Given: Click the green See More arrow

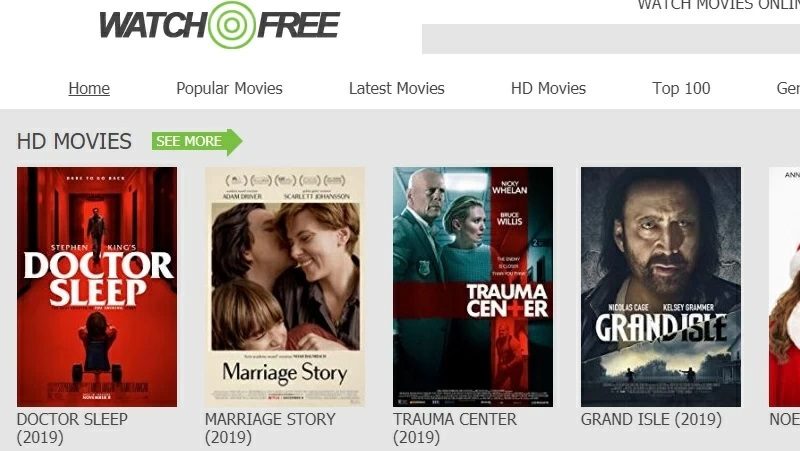Looking at the screenshot, I should coord(197,142).
